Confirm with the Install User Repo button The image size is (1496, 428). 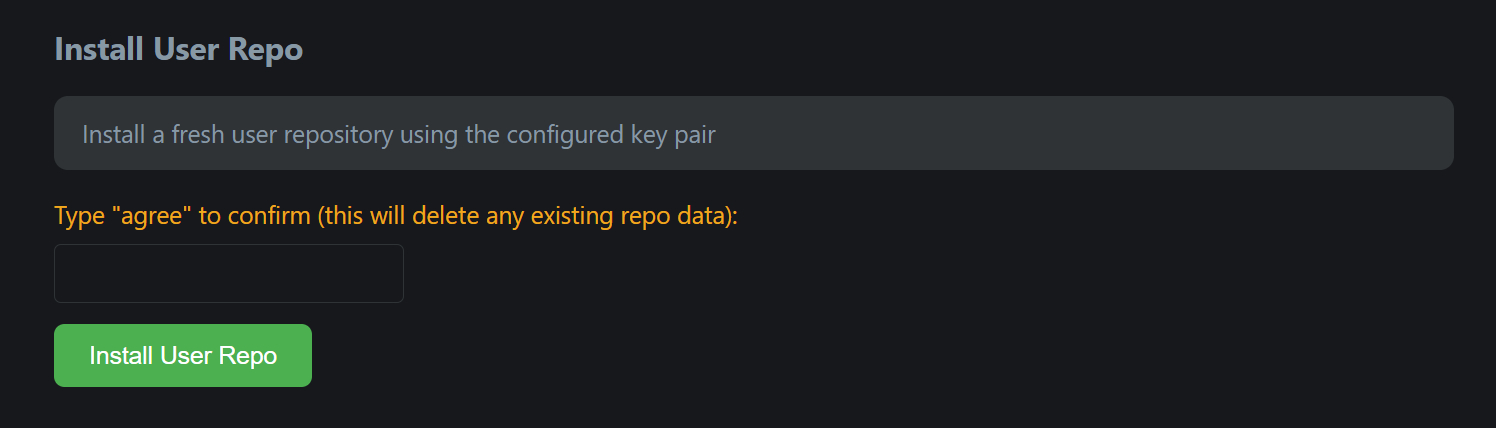pos(183,355)
